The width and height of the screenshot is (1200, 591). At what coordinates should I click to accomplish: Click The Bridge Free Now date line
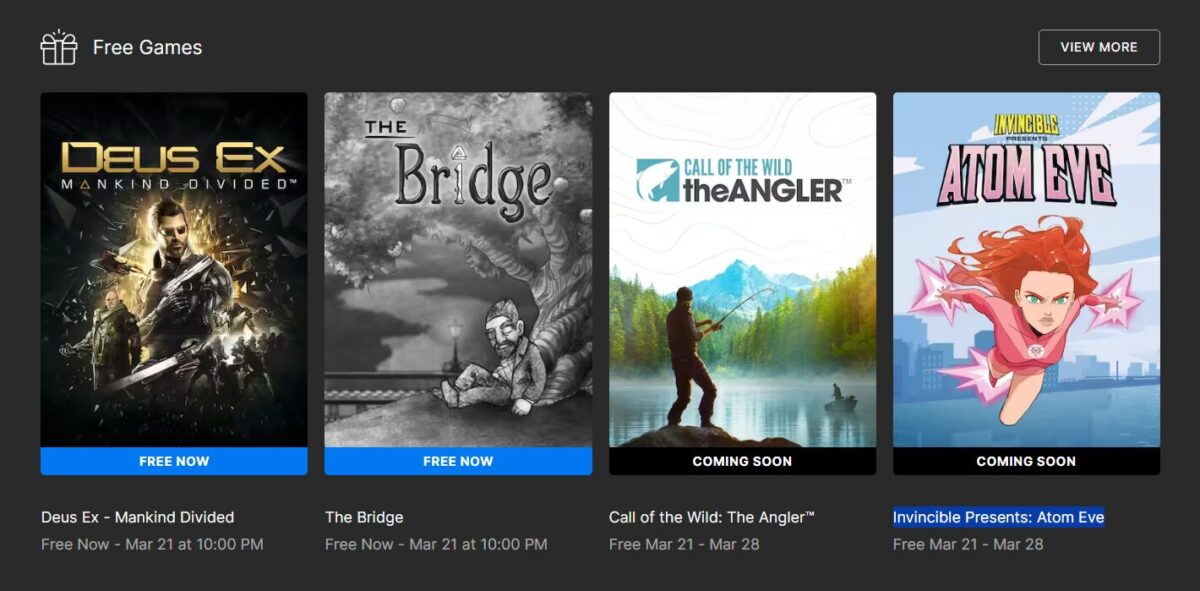coord(436,545)
